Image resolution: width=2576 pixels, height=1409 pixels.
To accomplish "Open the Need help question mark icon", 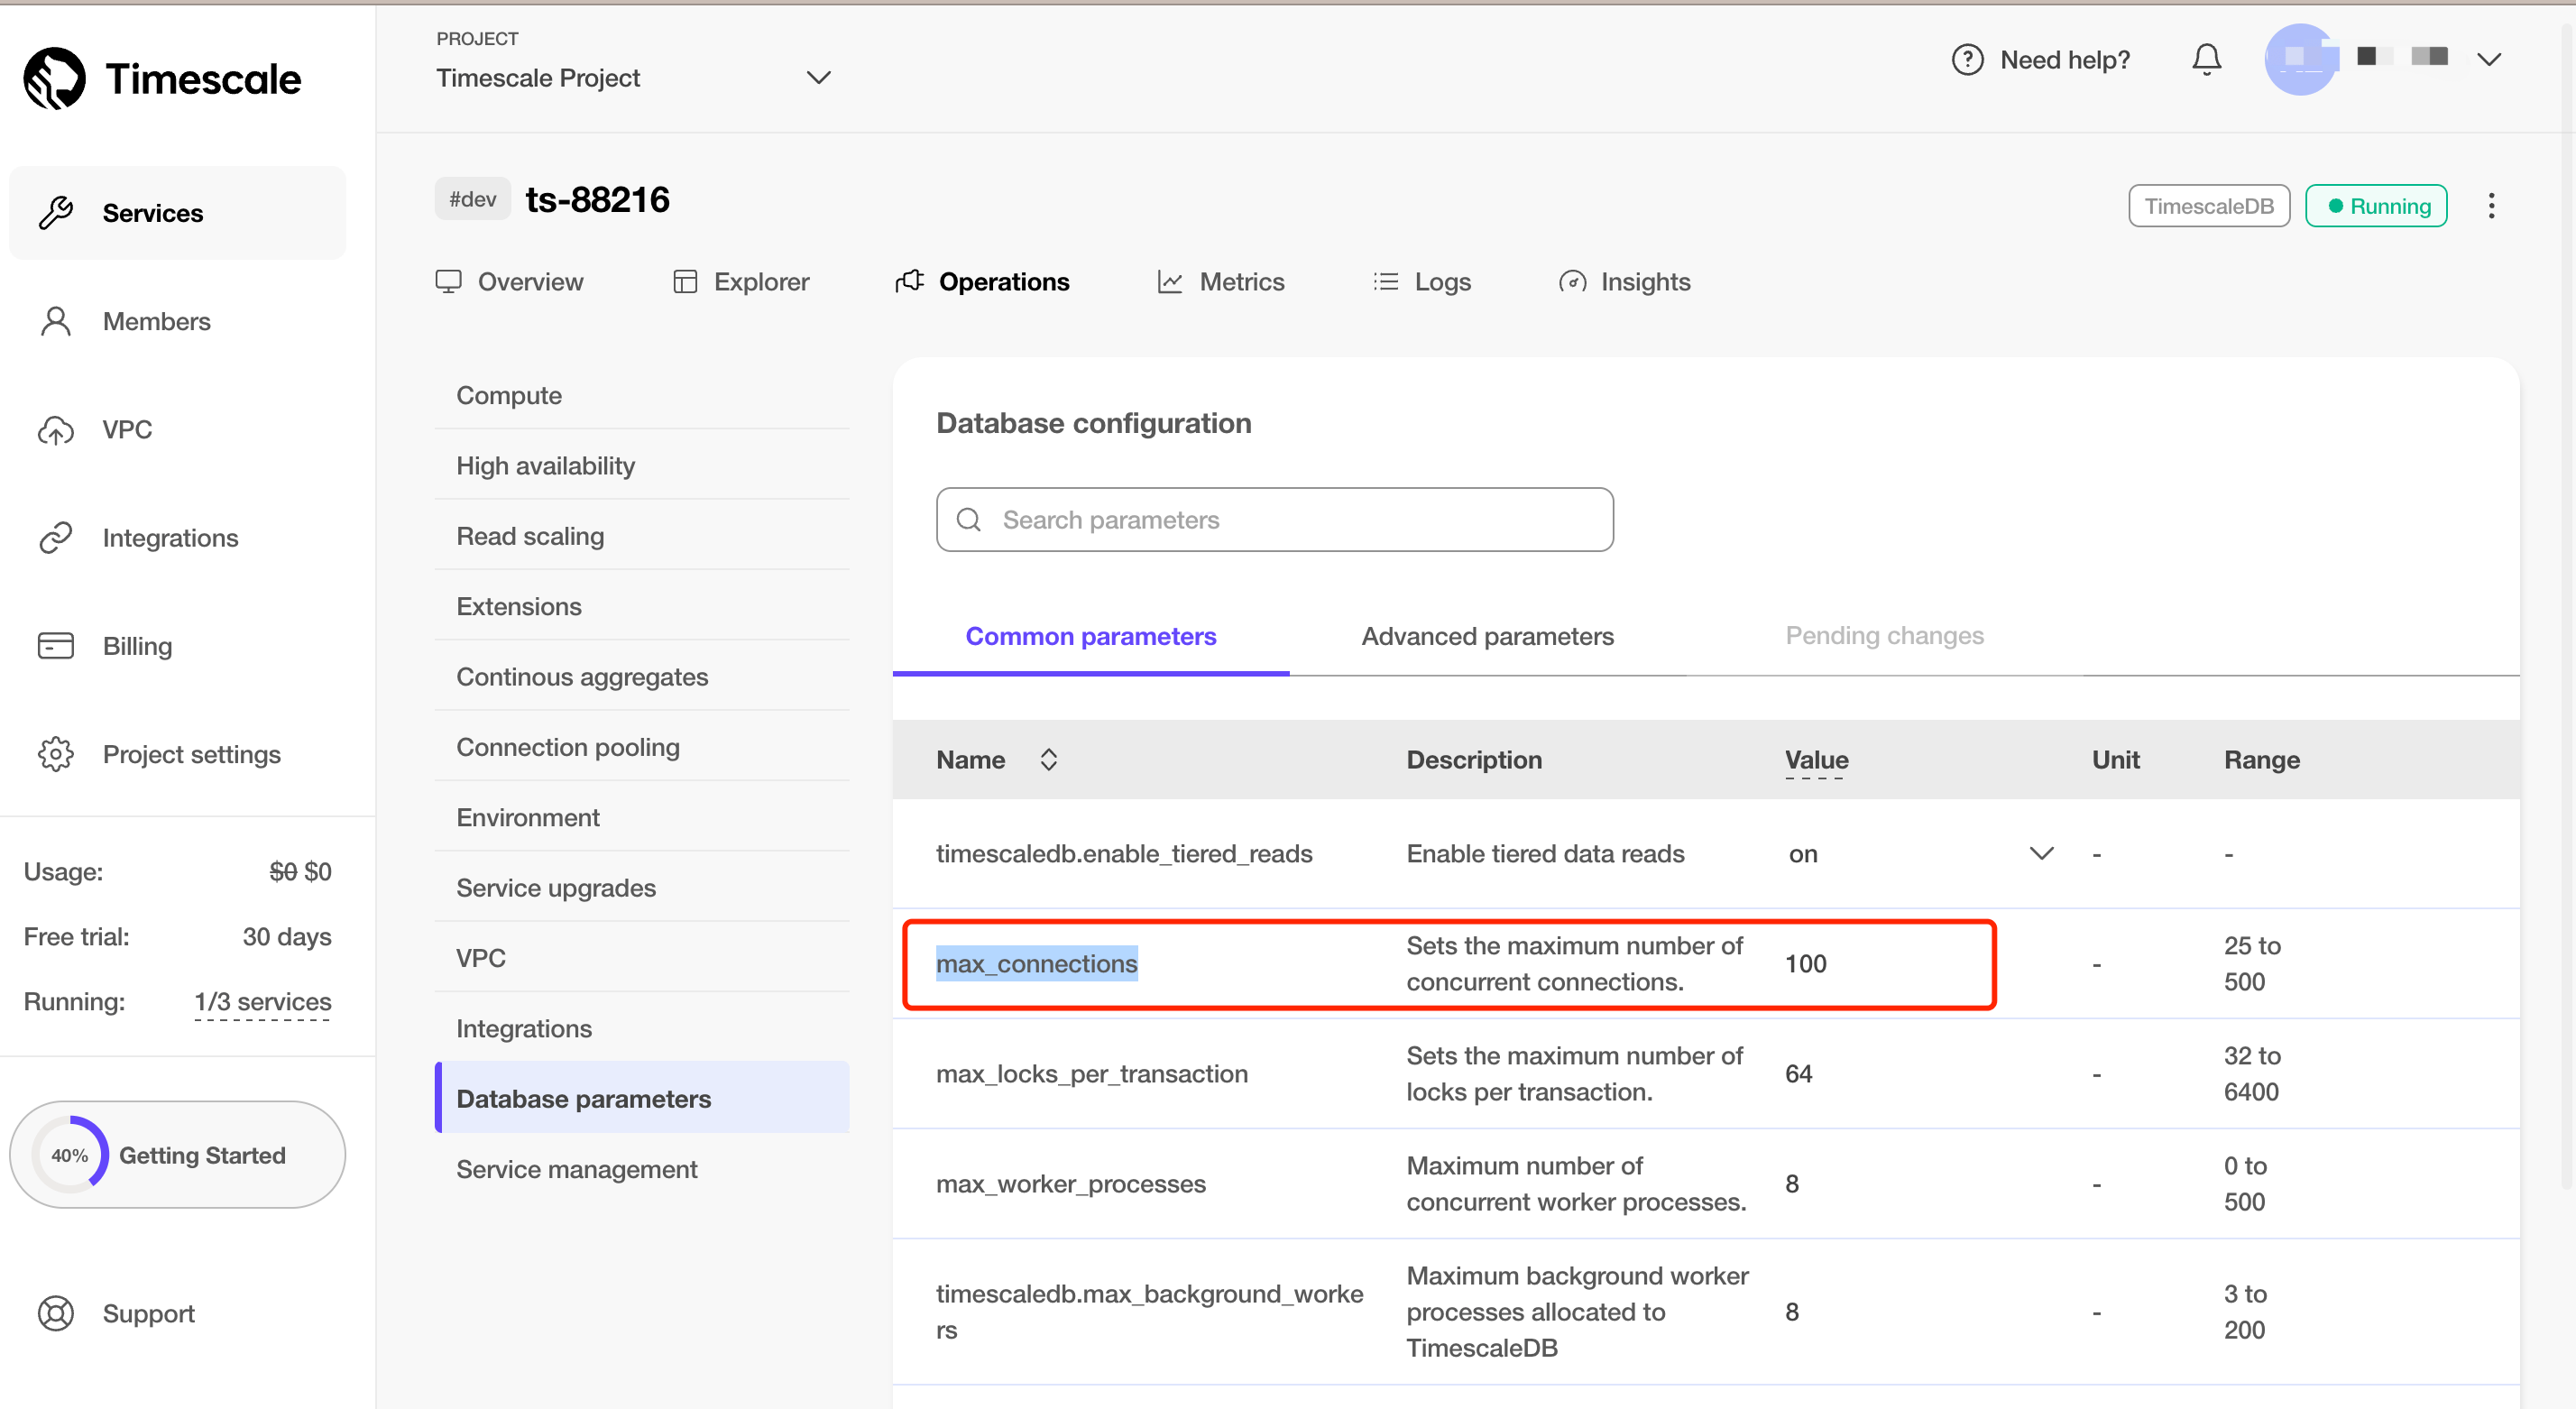I will [x=1966, y=59].
